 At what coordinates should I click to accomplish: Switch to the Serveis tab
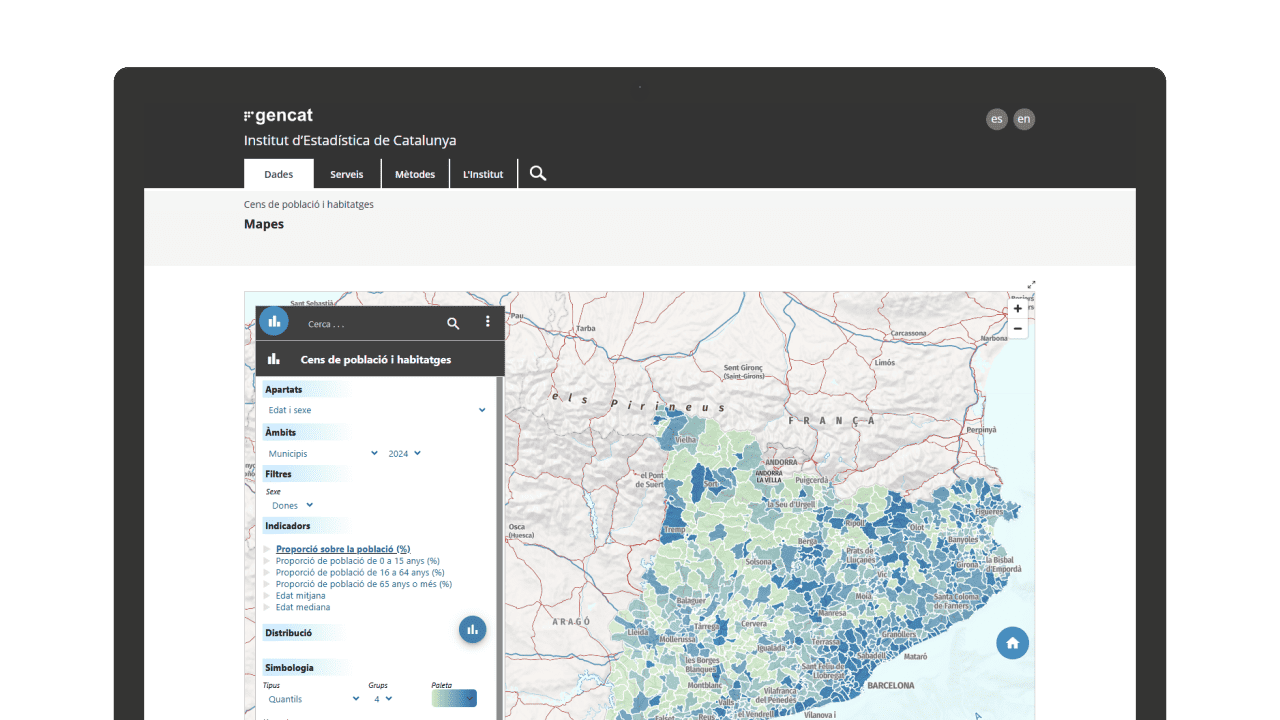click(347, 173)
